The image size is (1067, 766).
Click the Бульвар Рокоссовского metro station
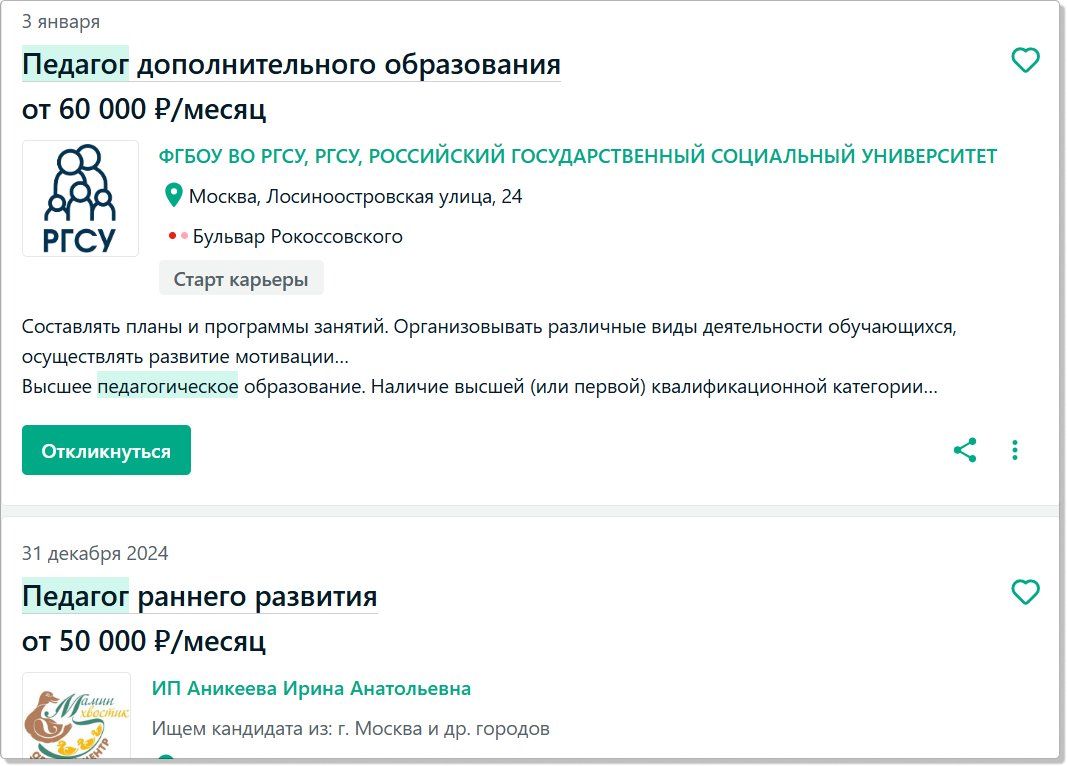pyautogui.click(x=297, y=237)
